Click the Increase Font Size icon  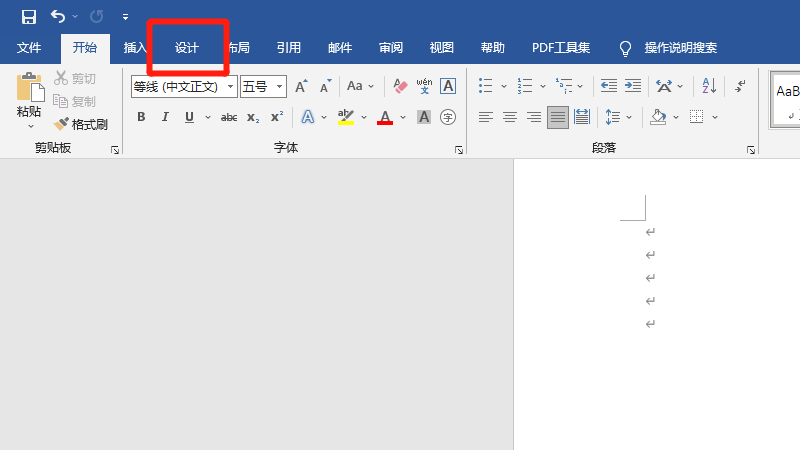pos(301,87)
